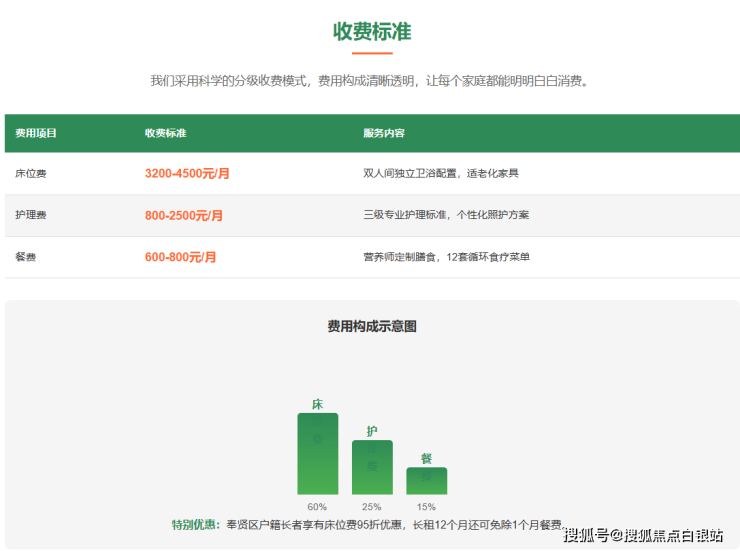Image resolution: width=740 pixels, height=551 pixels.
Task: Select the 服务内容 column header
Action: click(384, 133)
